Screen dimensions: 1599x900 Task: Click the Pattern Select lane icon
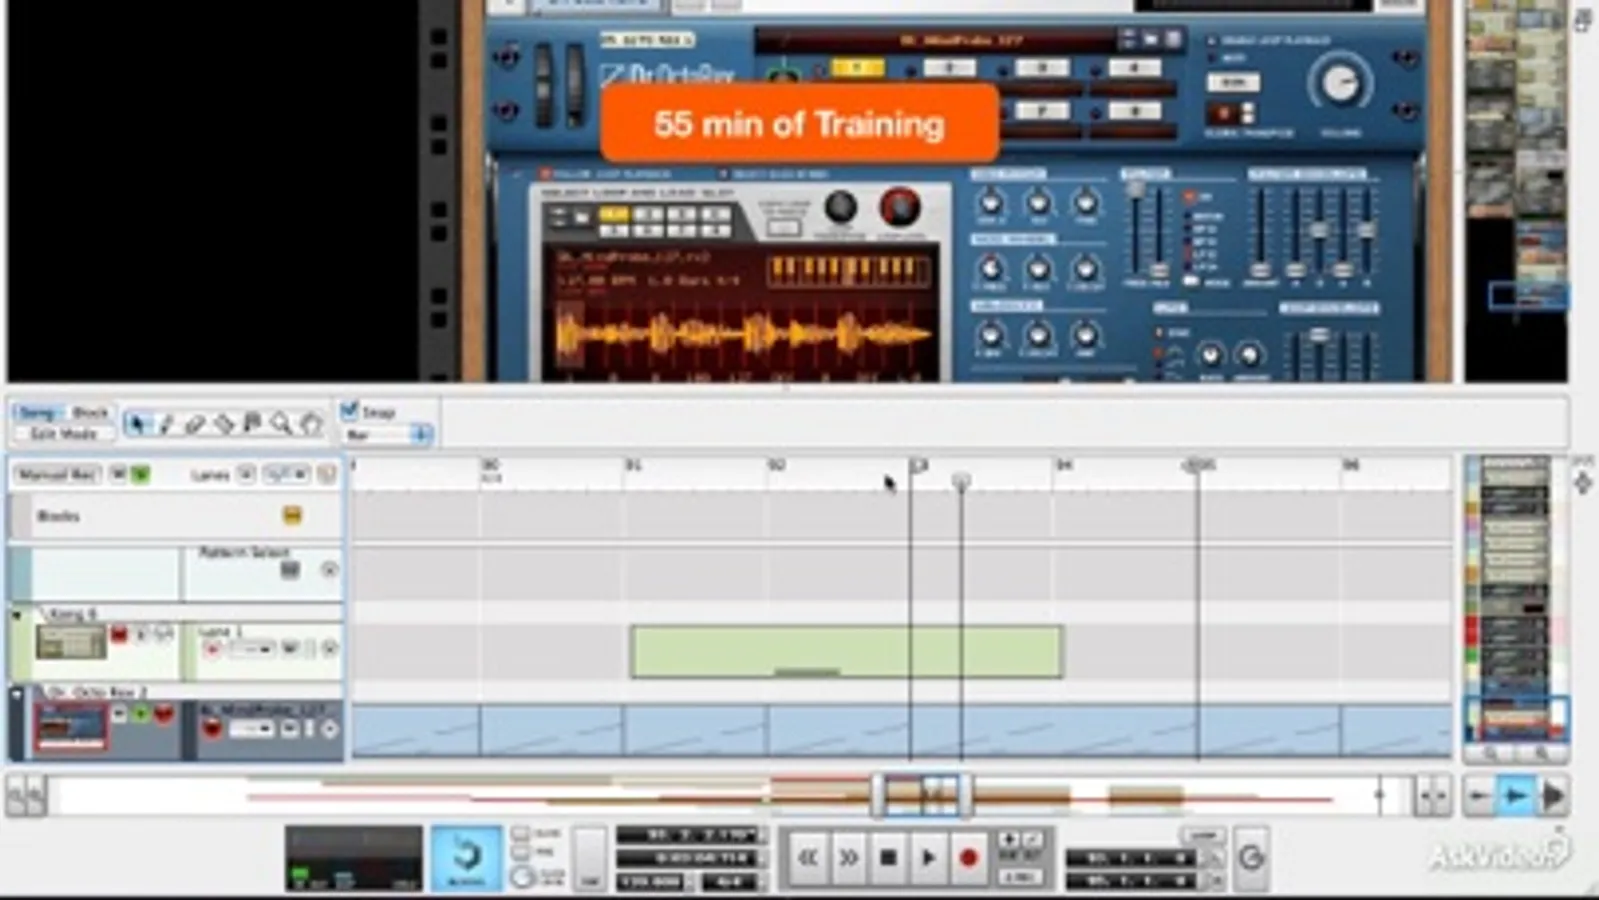(x=290, y=570)
